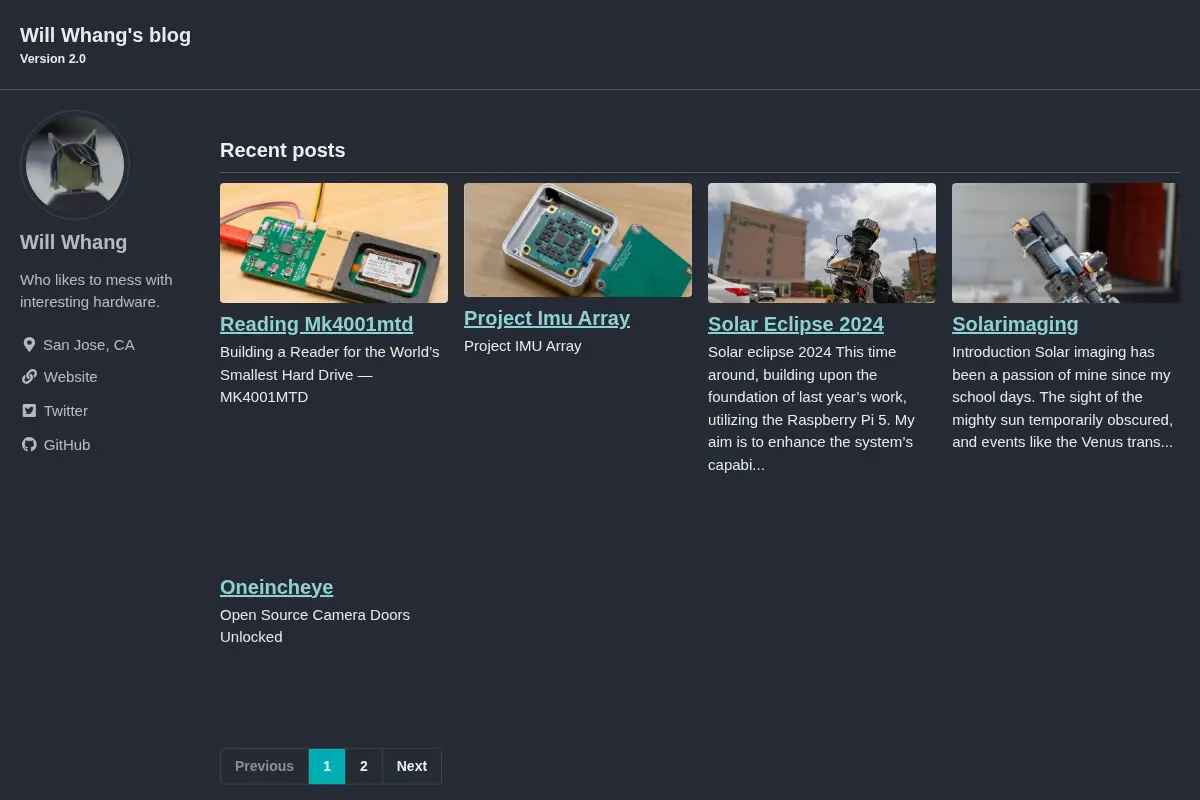This screenshot has height=800, width=1200.
Task: Click the location pin icon
Action: [x=29, y=345]
